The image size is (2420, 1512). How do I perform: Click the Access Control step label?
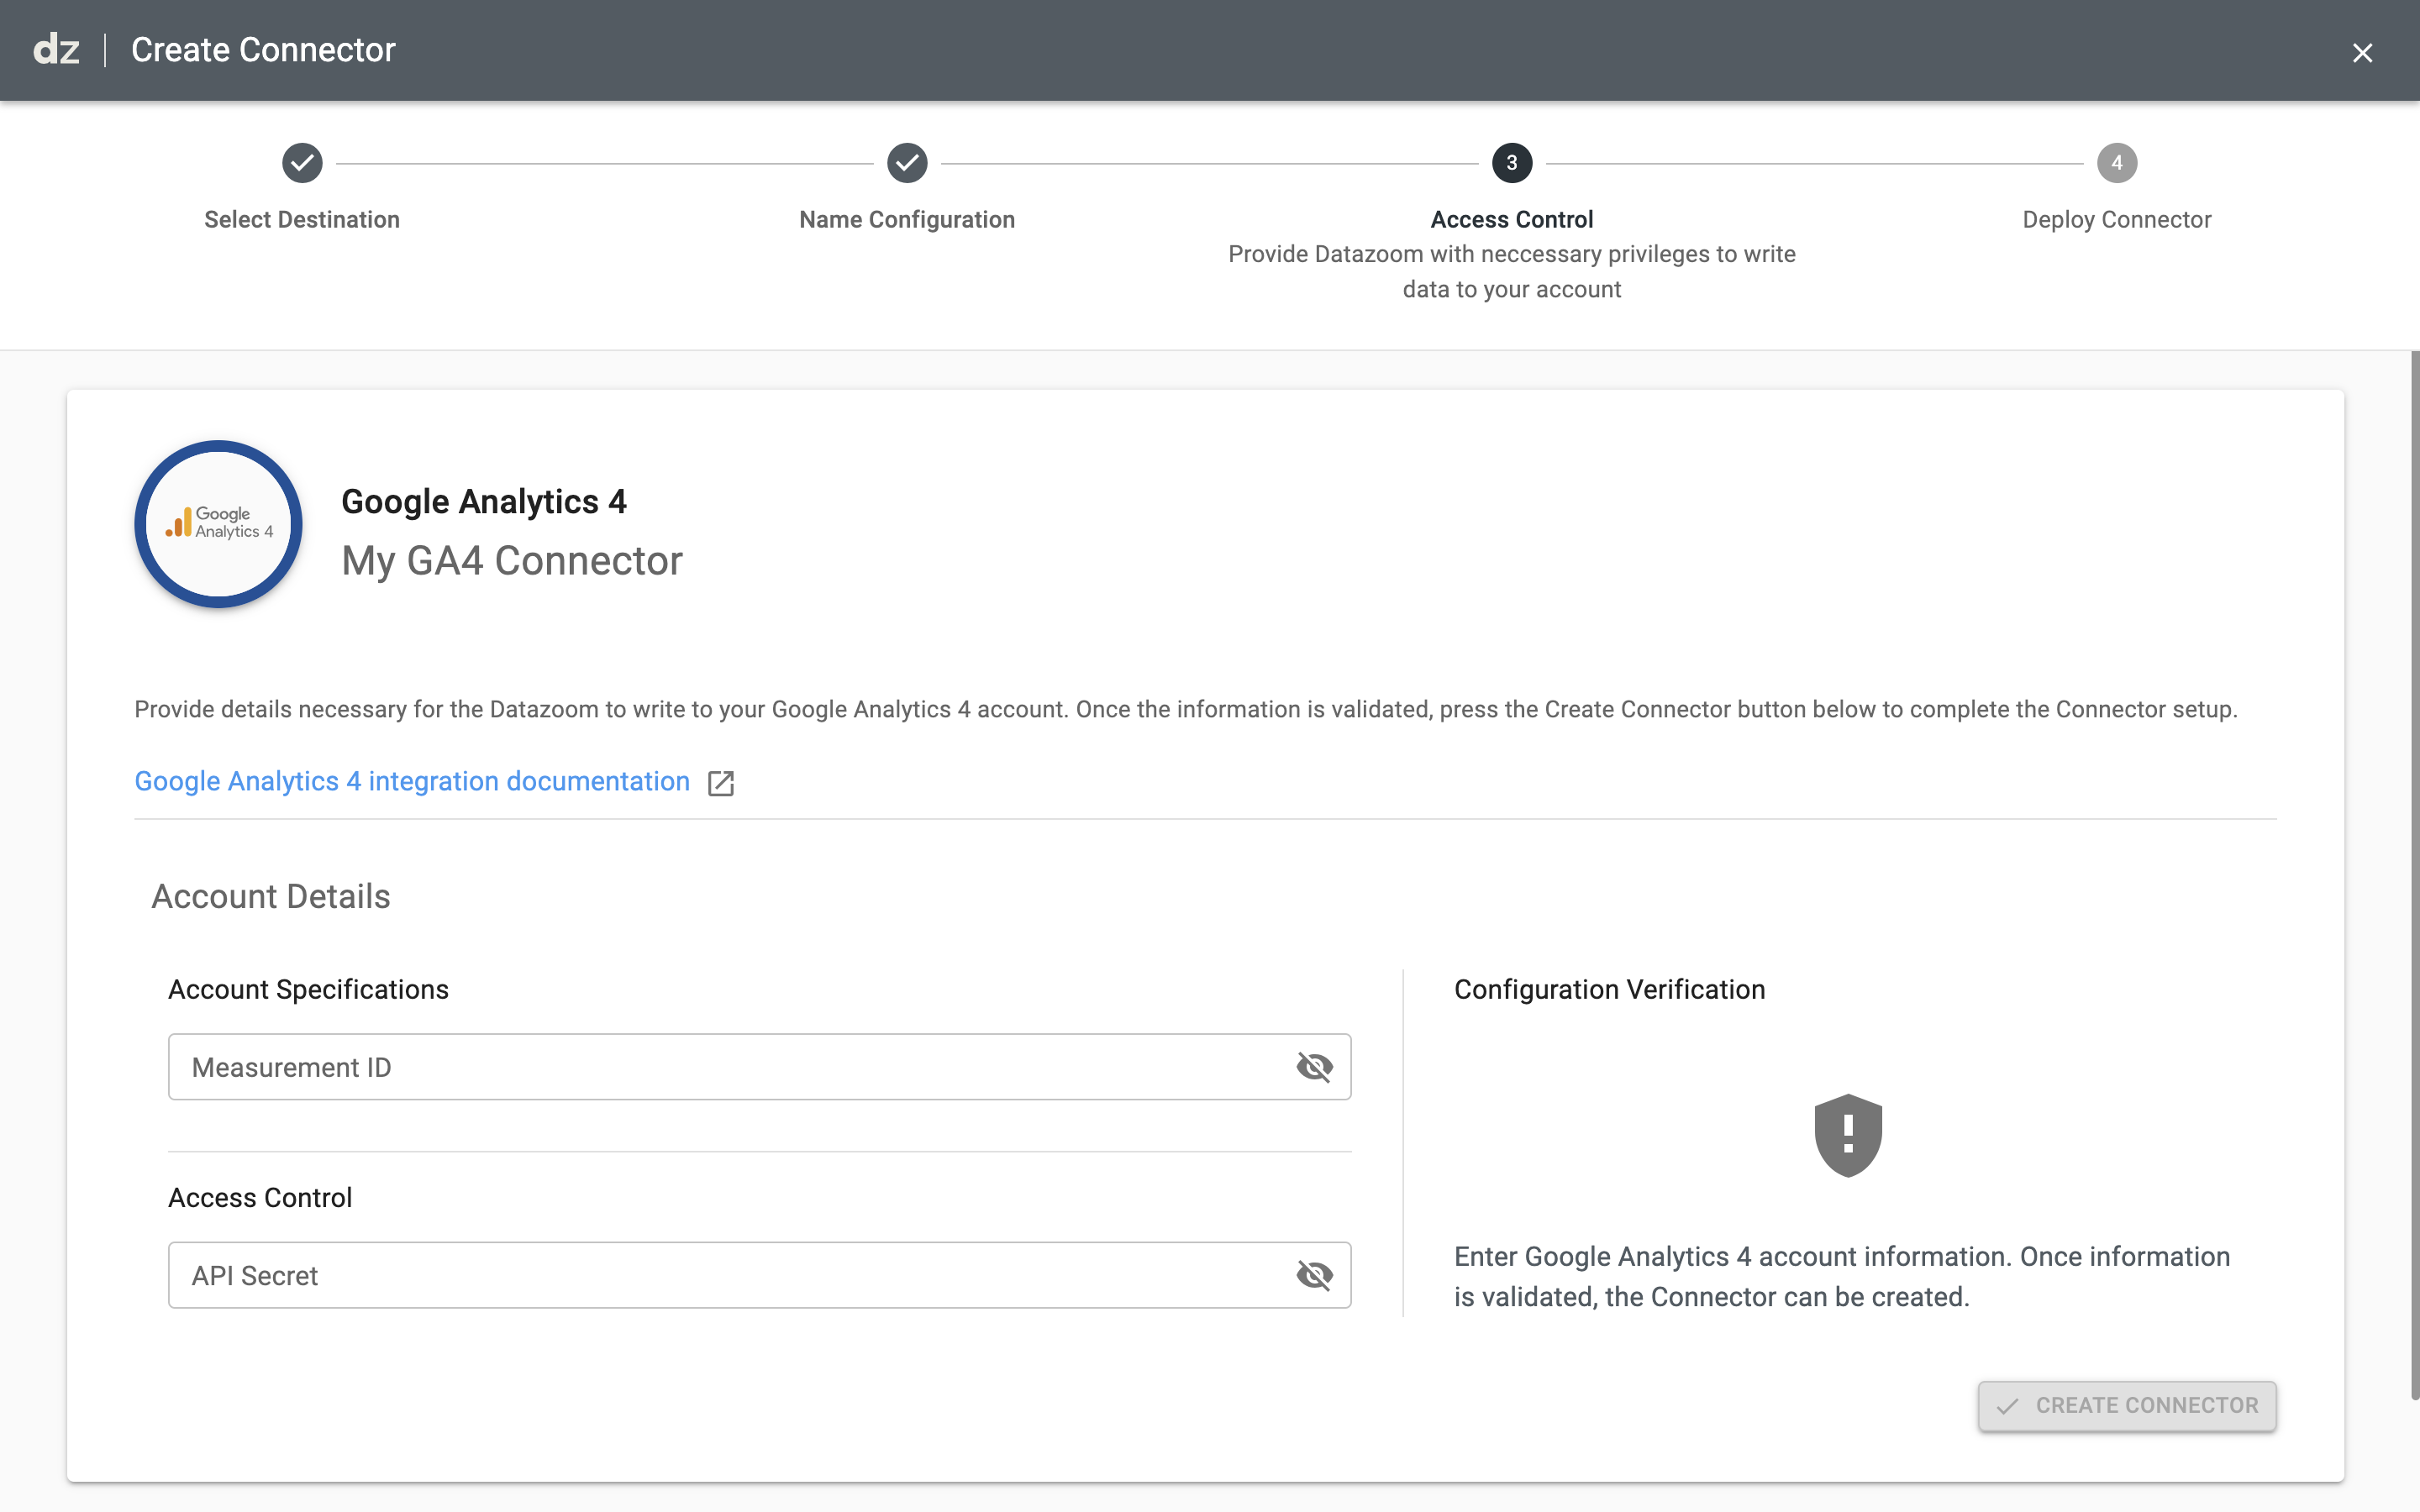(x=1512, y=220)
